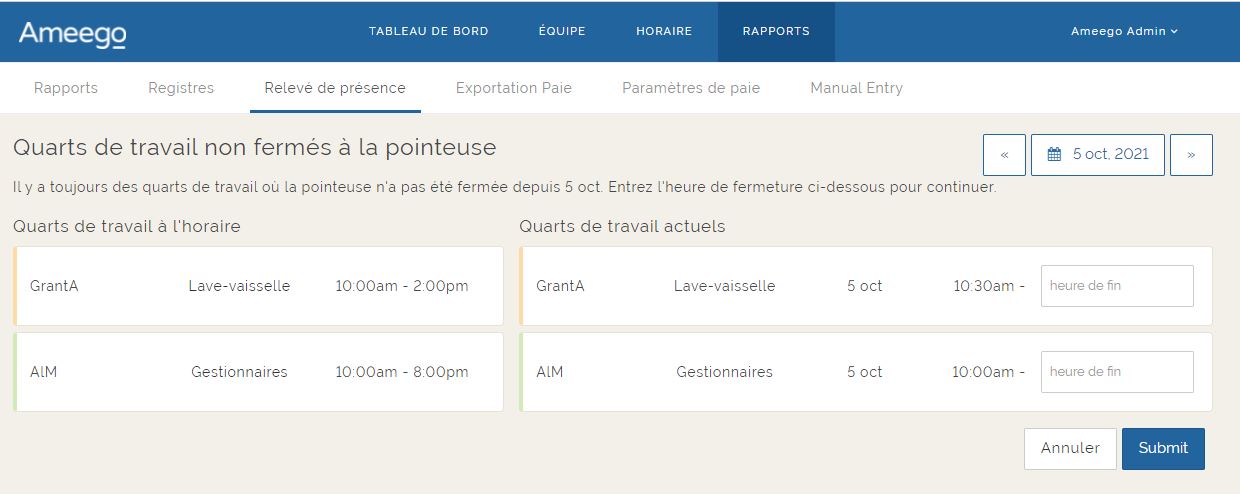Select the Relevé de présence tab
1240x494 pixels.
(x=335, y=88)
